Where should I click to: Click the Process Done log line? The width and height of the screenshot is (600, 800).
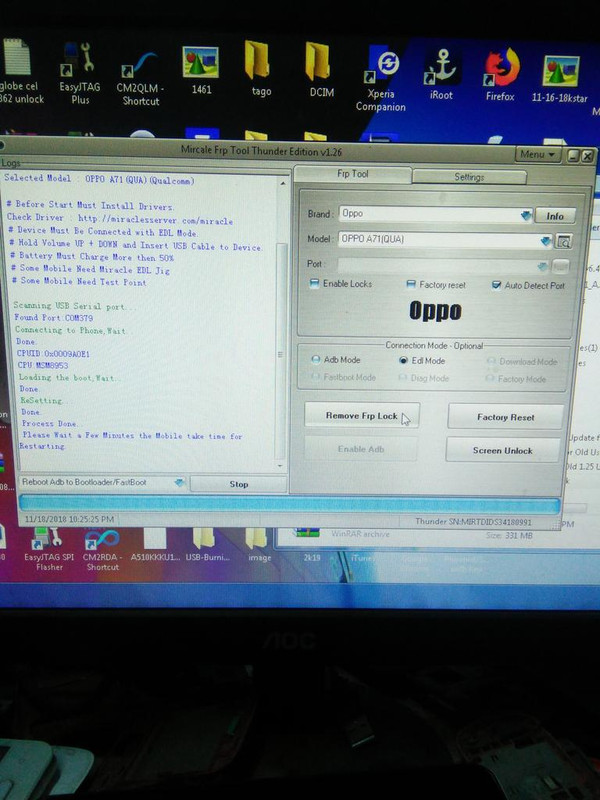49,423
